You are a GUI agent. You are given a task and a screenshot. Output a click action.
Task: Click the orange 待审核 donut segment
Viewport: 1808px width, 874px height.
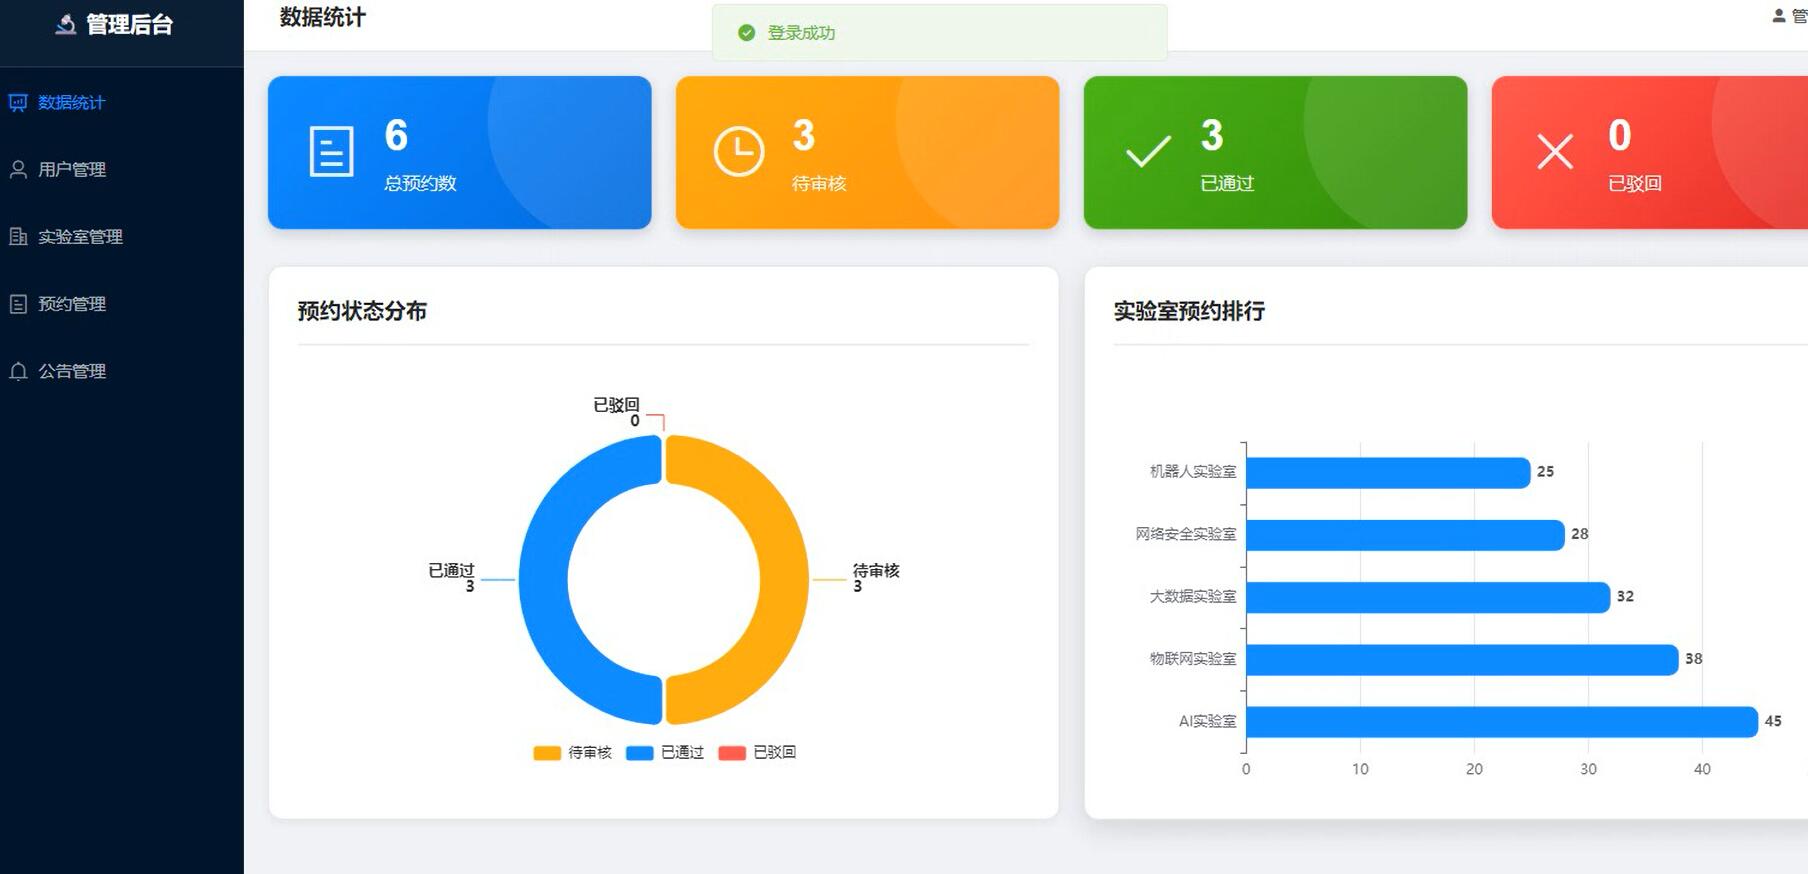point(784,580)
